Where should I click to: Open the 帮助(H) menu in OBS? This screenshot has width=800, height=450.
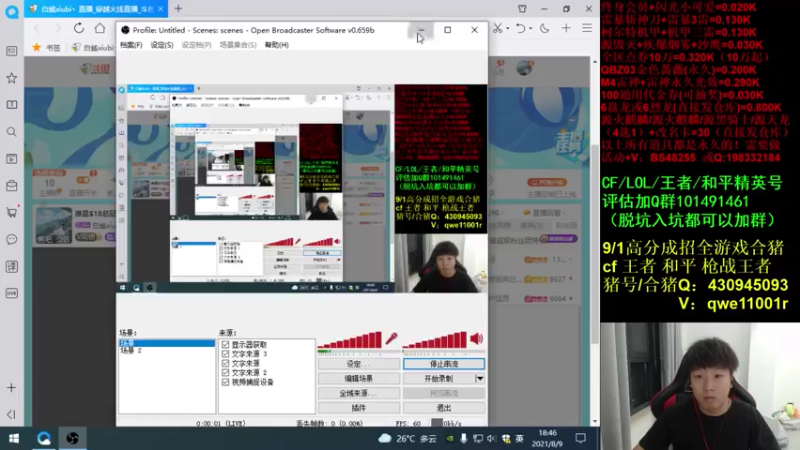[277, 45]
